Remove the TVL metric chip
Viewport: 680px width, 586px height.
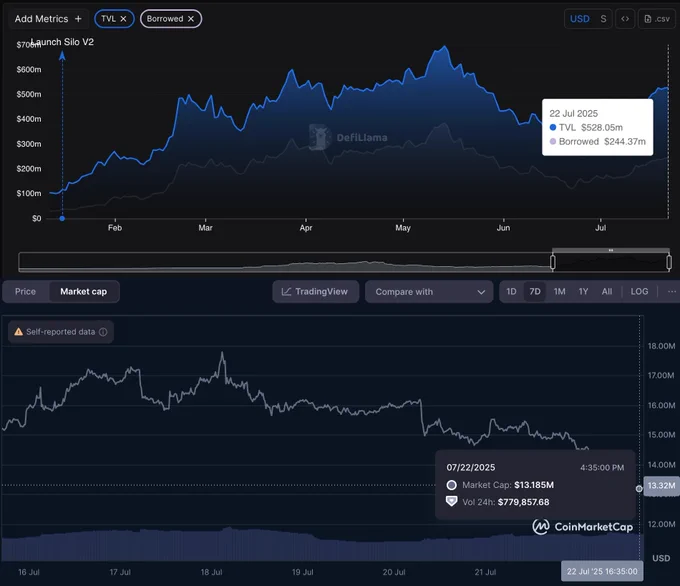click(123, 19)
